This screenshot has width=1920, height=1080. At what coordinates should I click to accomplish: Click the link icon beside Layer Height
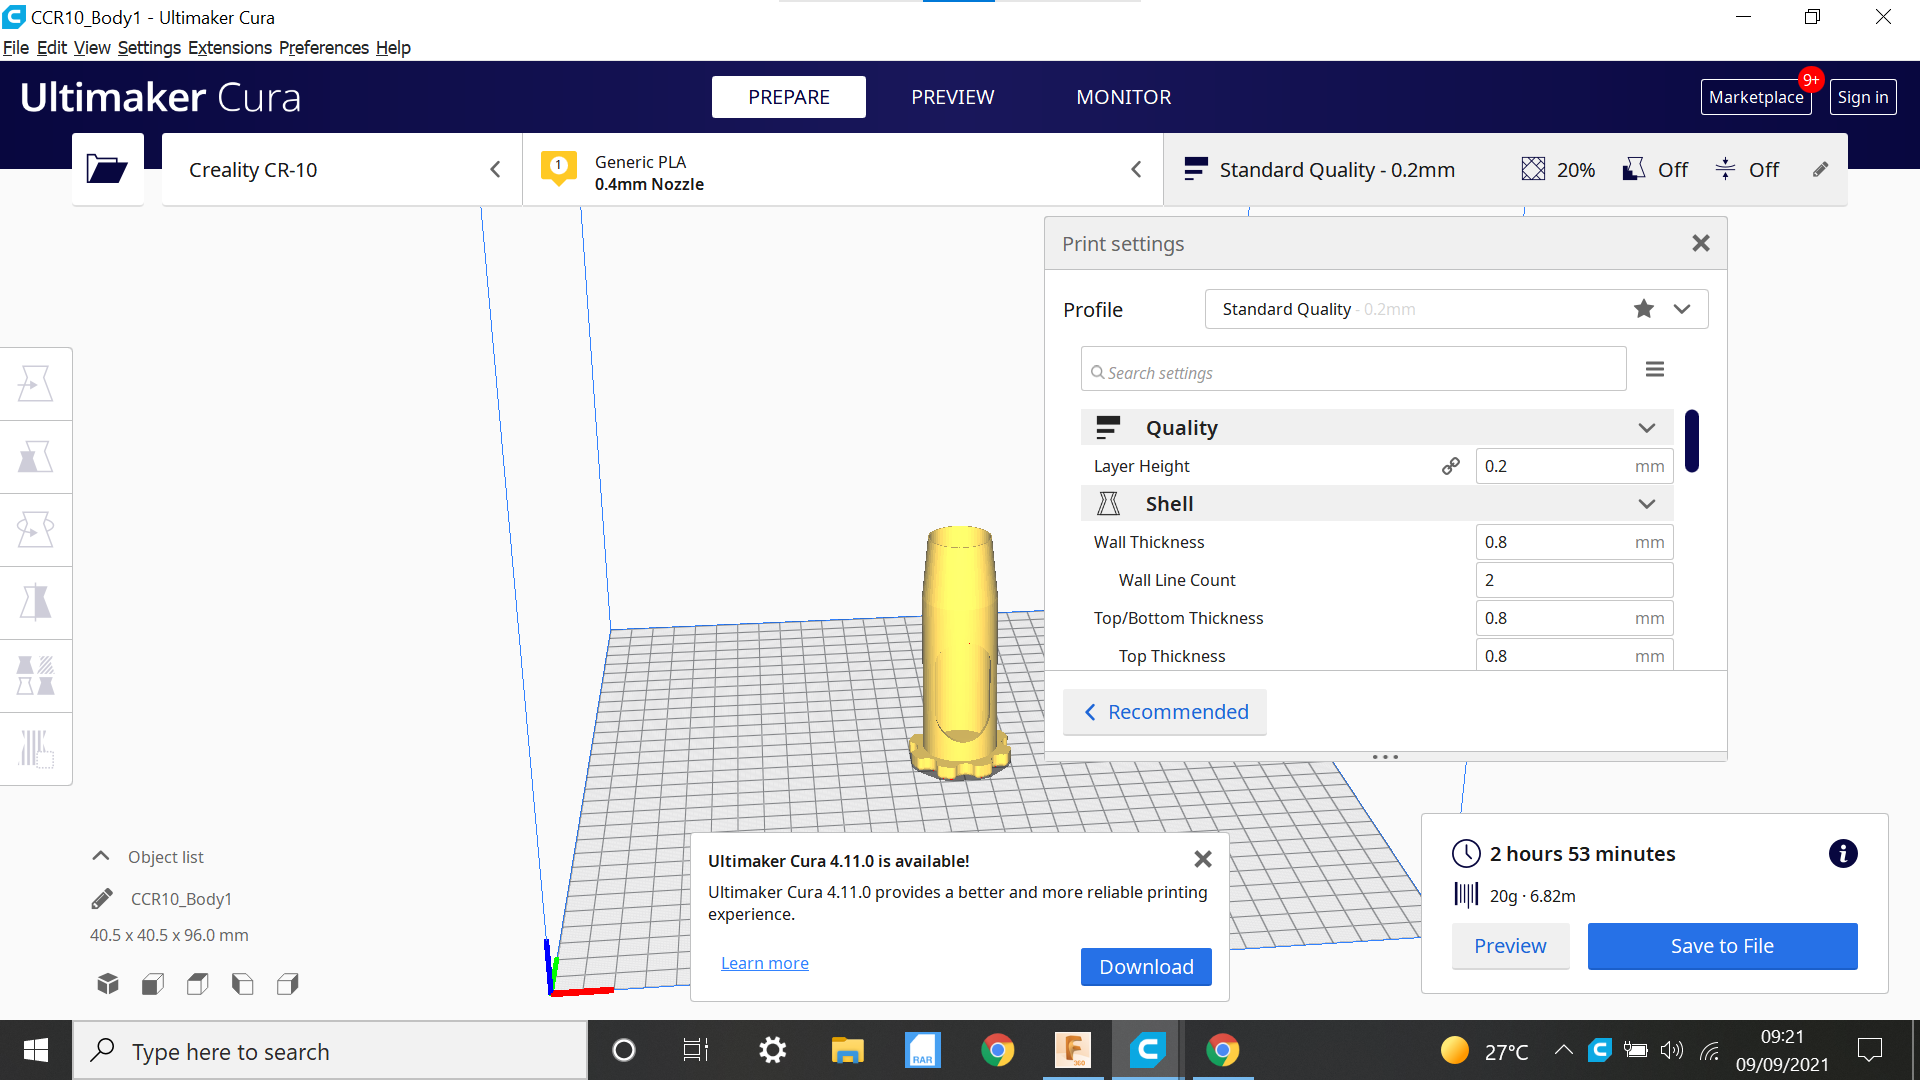click(x=1451, y=466)
